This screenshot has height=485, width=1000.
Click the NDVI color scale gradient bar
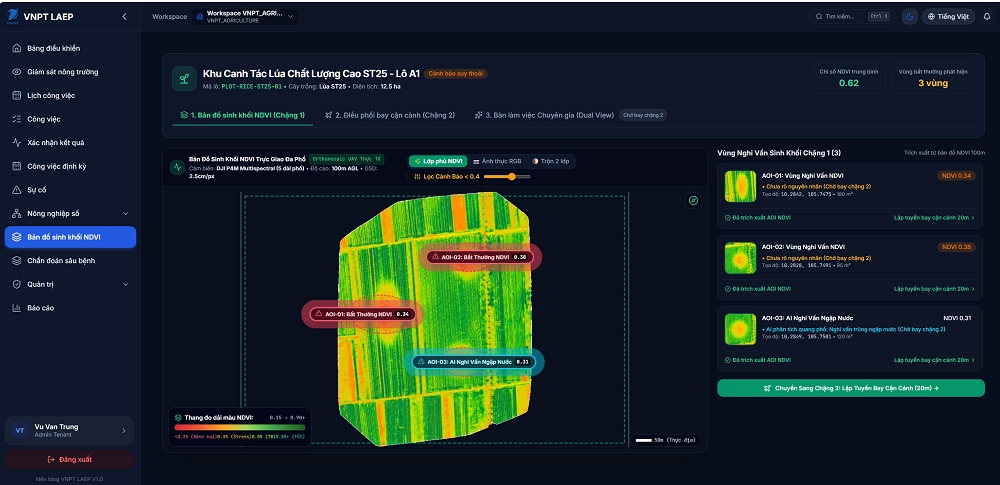[x=240, y=428]
